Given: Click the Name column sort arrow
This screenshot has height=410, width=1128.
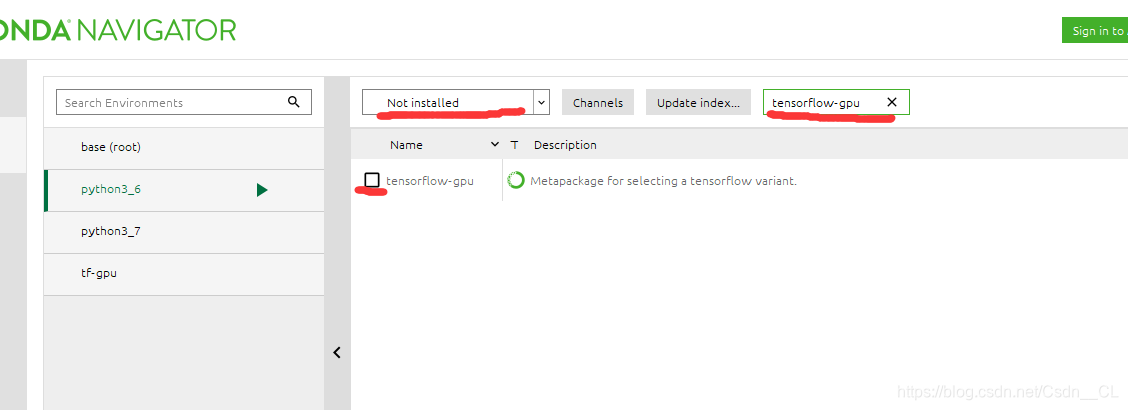Looking at the screenshot, I should pyautogui.click(x=494, y=145).
